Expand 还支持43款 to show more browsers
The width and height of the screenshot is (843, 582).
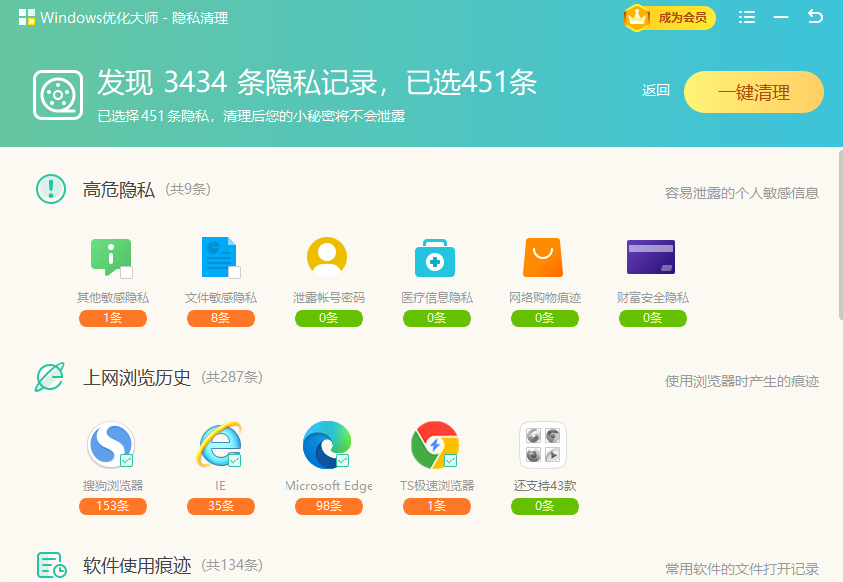tap(544, 444)
